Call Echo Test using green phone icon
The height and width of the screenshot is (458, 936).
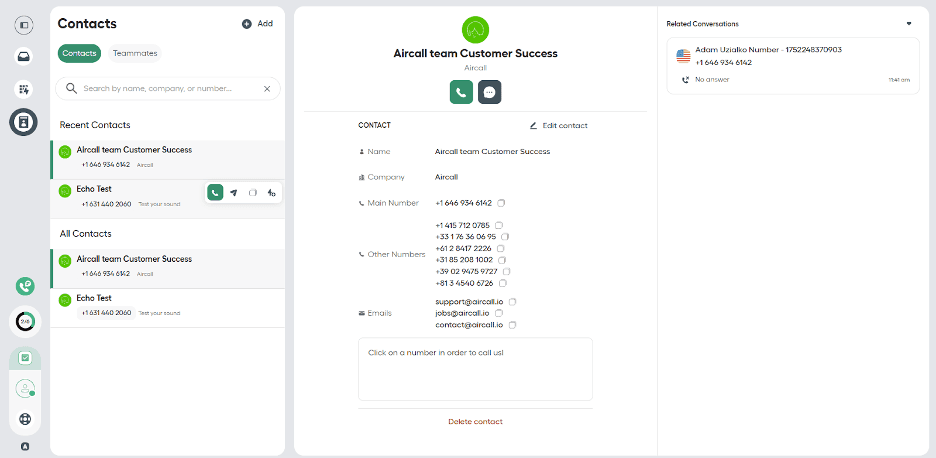coord(215,192)
